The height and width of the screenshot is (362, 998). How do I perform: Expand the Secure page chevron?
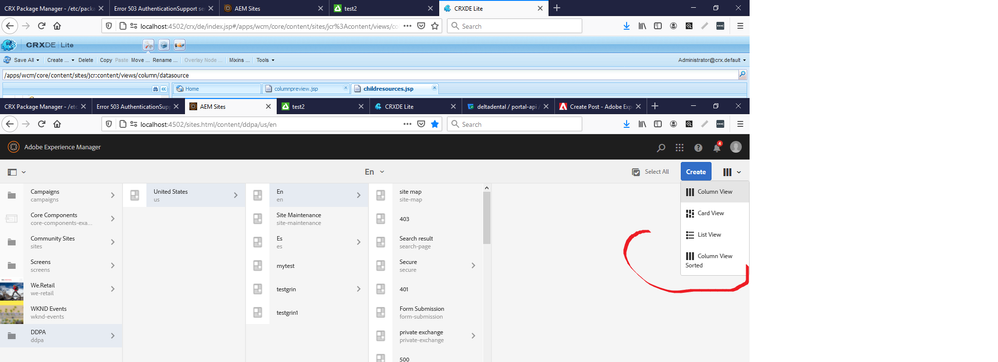click(x=473, y=265)
